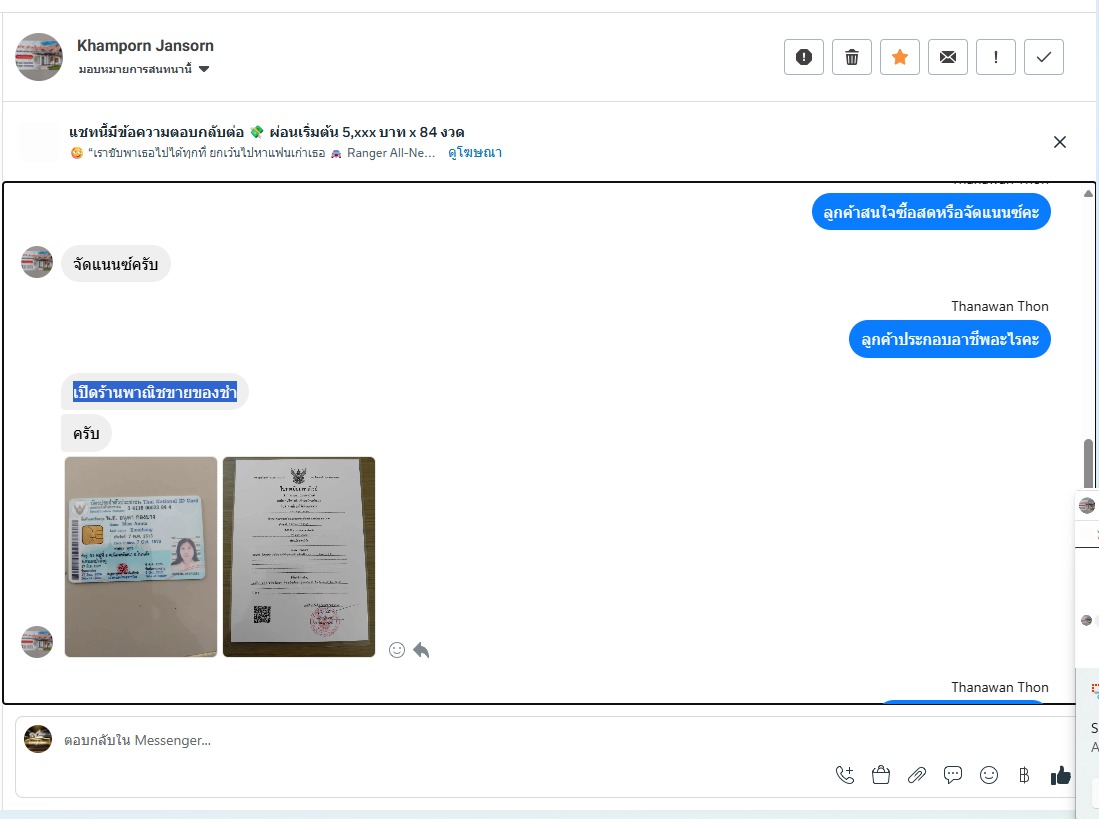Click the baht payment request icon
1099x819 pixels.
[x=1024, y=775]
